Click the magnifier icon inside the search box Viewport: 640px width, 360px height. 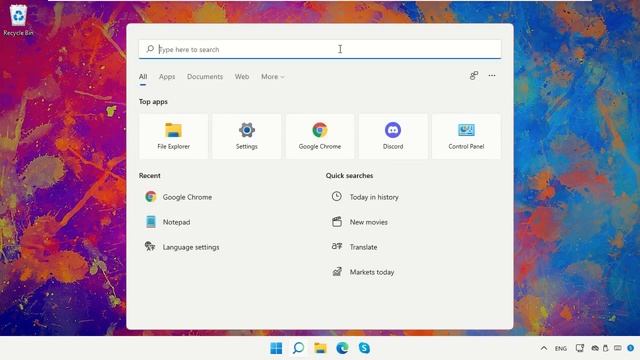click(150, 49)
